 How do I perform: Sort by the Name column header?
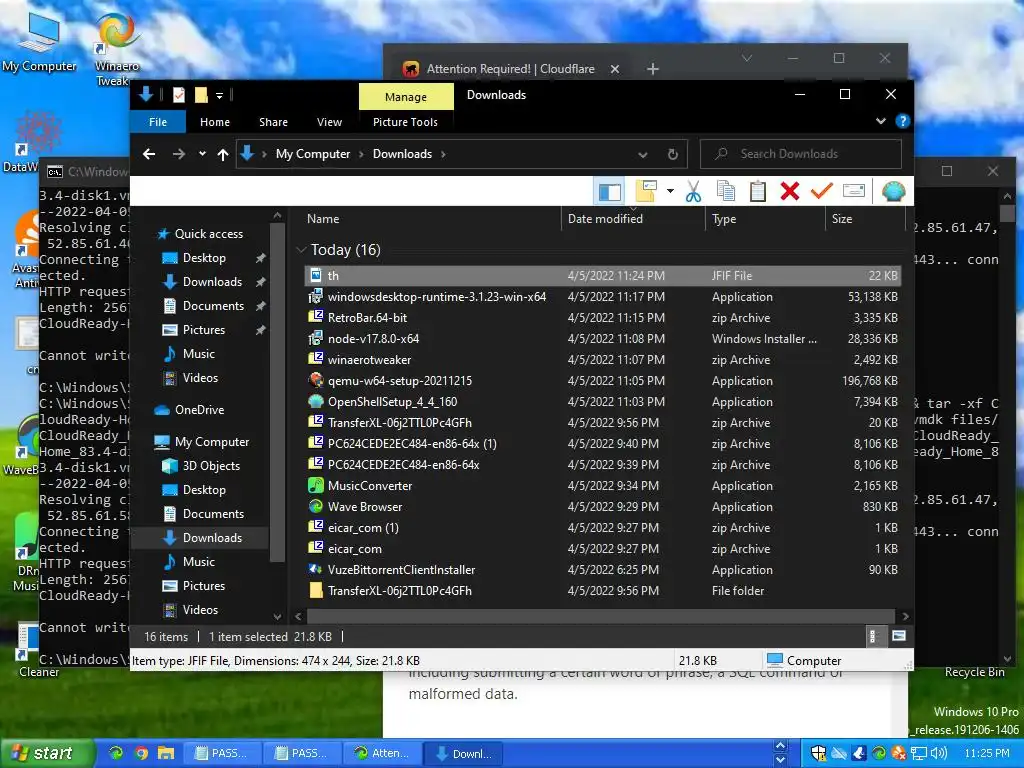(430, 219)
